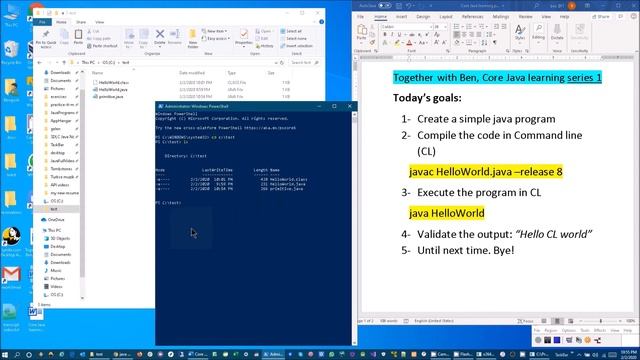Click Align Left in Word's Paragraph group
This screenshot has width=640, height=360.
click(457, 35)
